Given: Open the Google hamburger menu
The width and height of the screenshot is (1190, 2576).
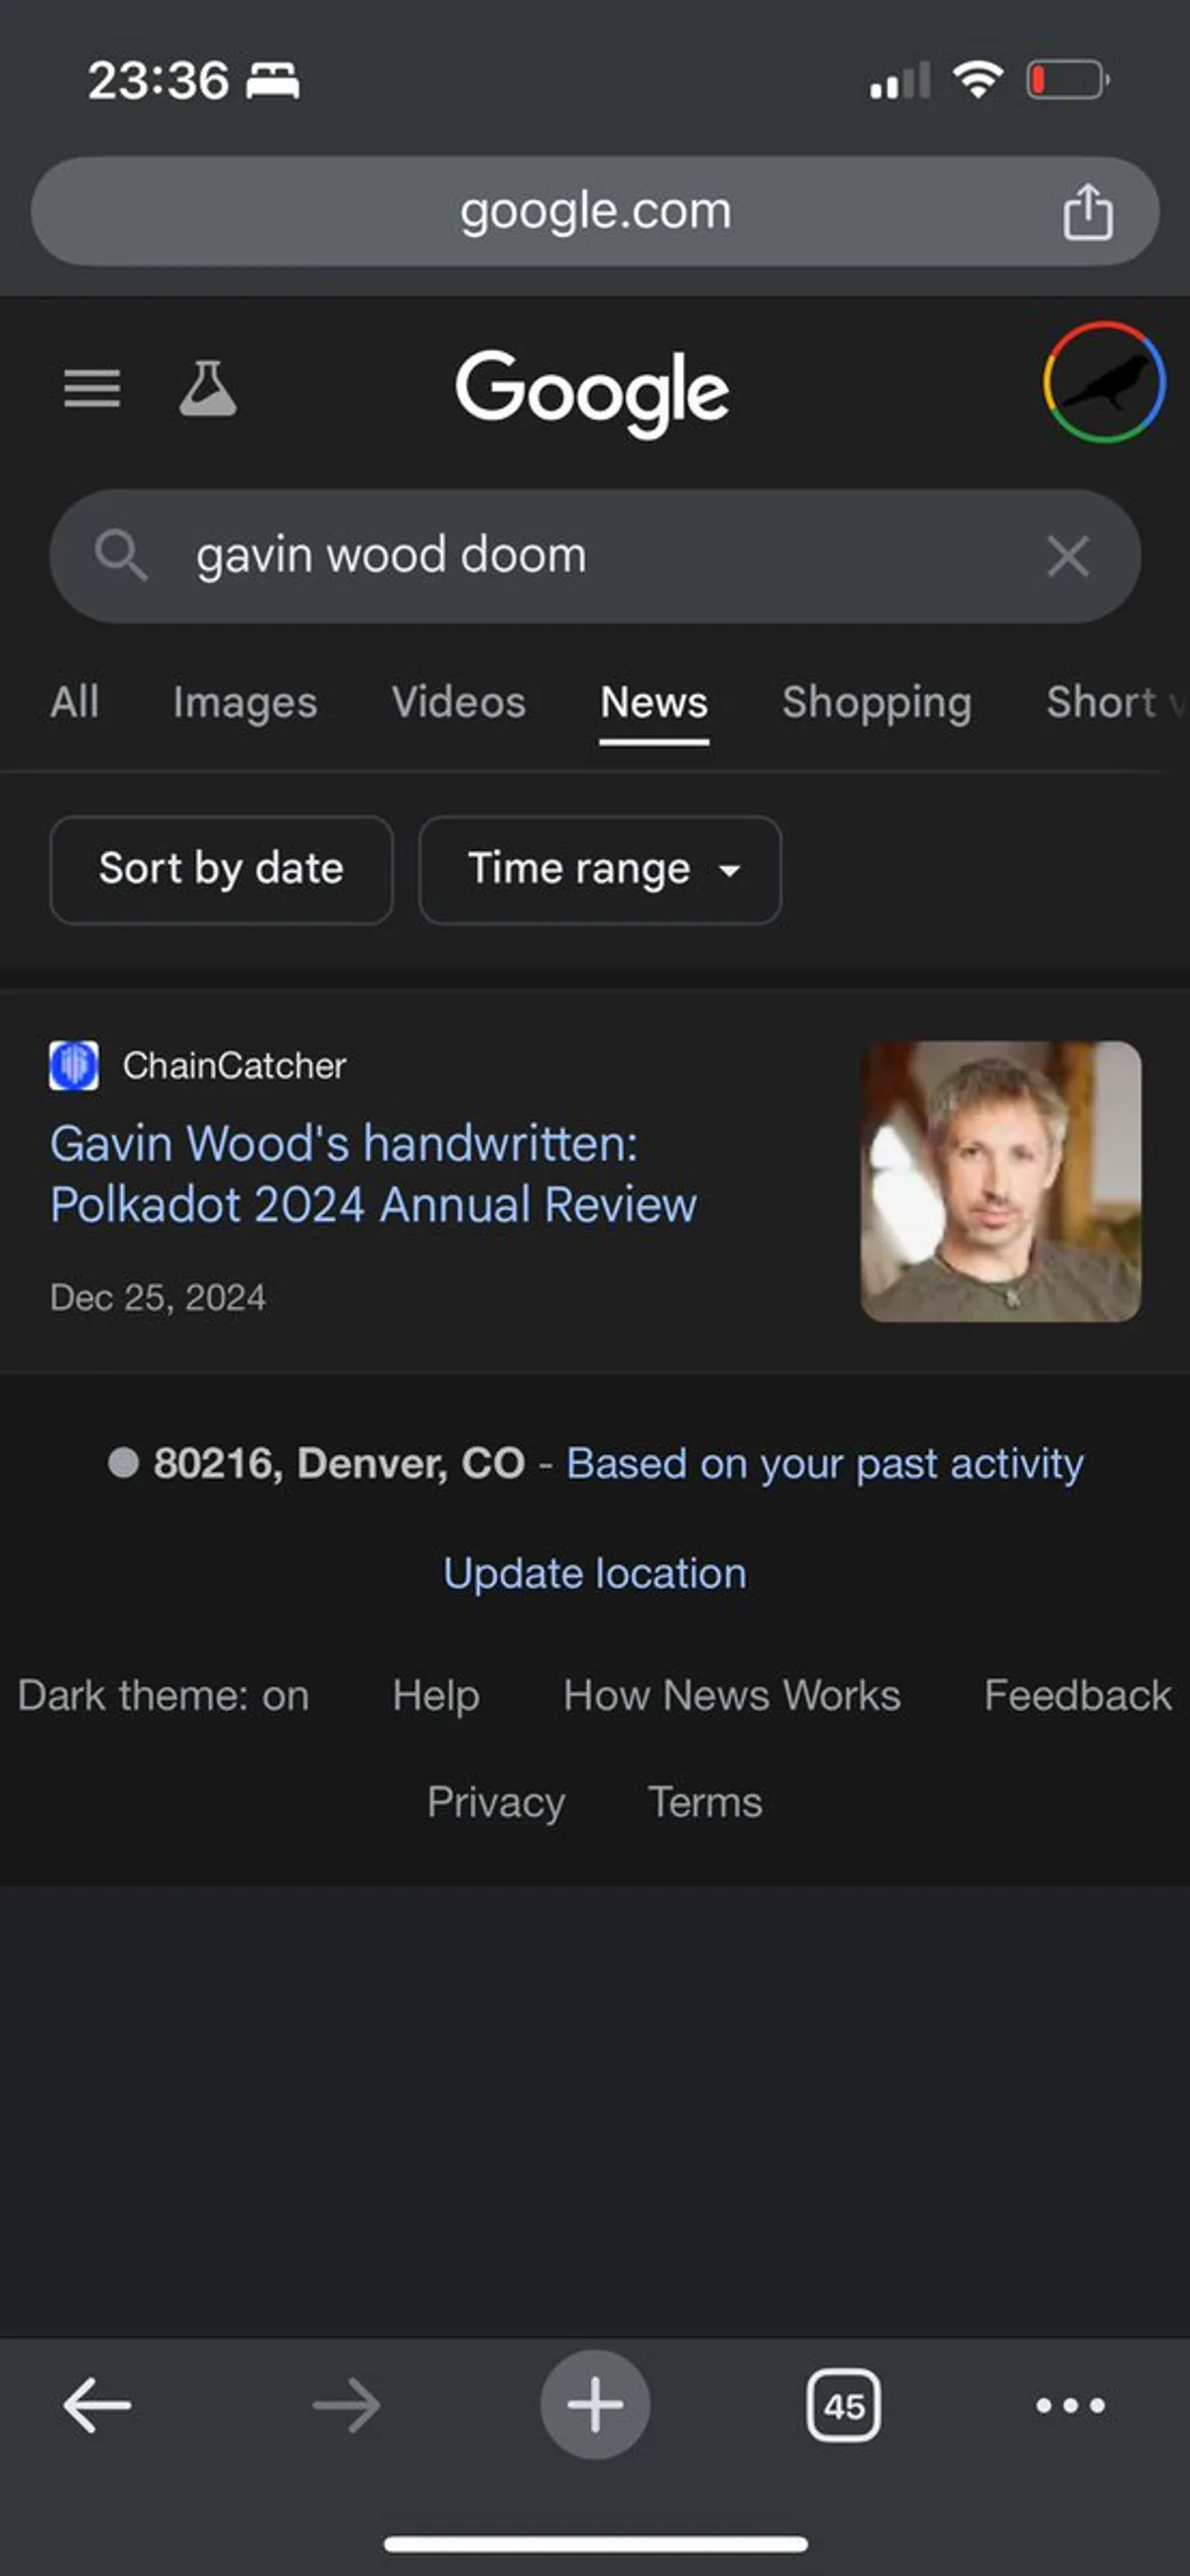Looking at the screenshot, I should point(92,388).
